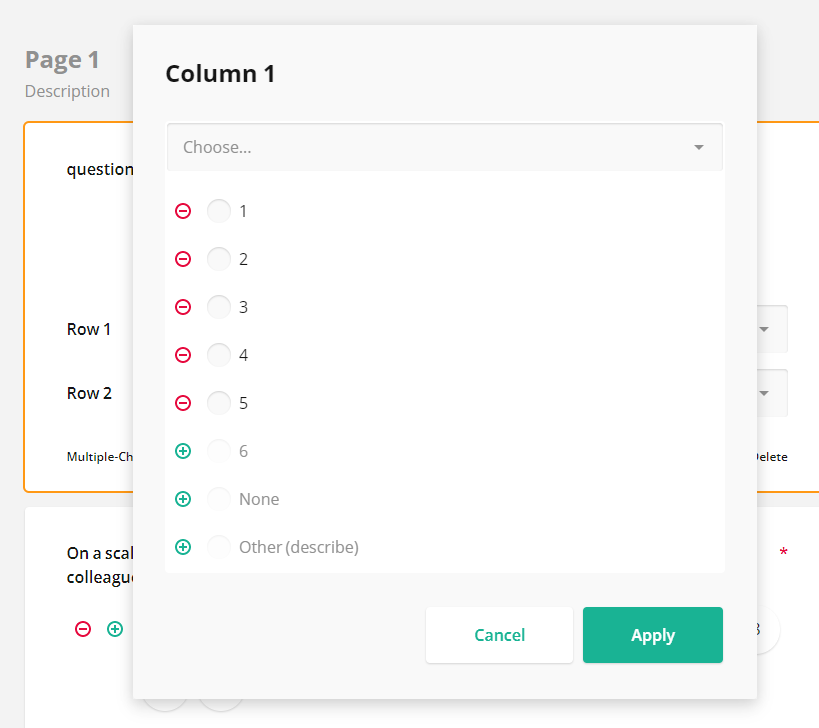The width and height of the screenshot is (819, 728).
Task: Remove option 3 using red minus icon
Action: click(x=183, y=307)
